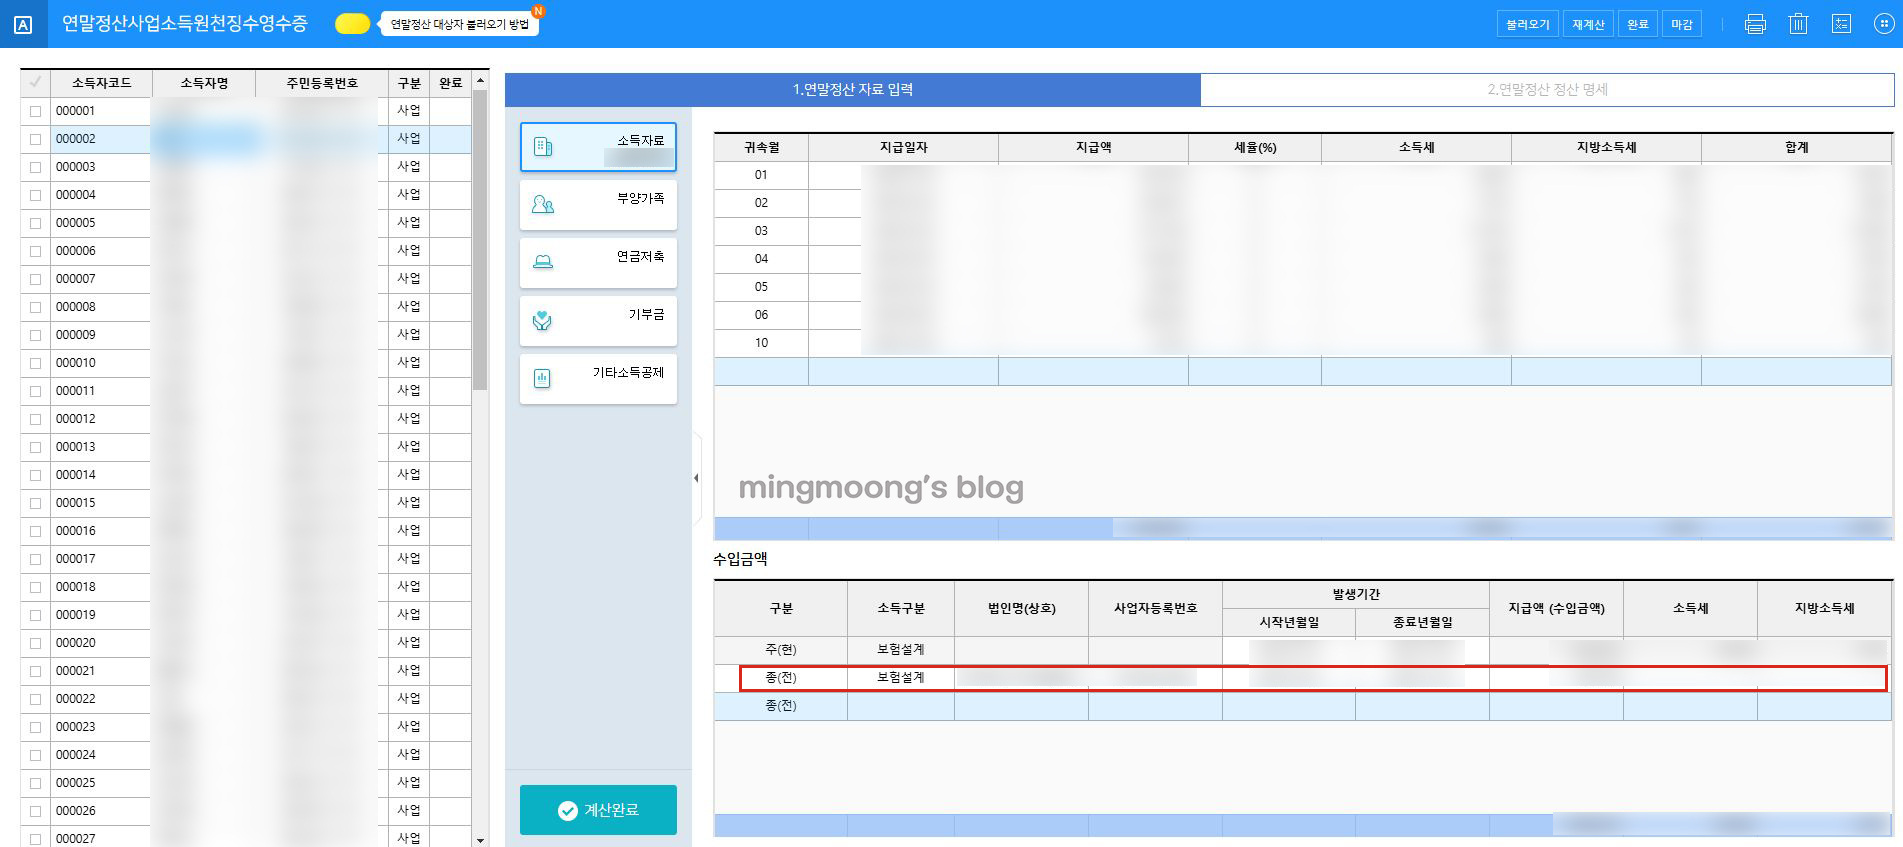
Task: Click the 소득자료 building icon
Action: tap(543, 147)
